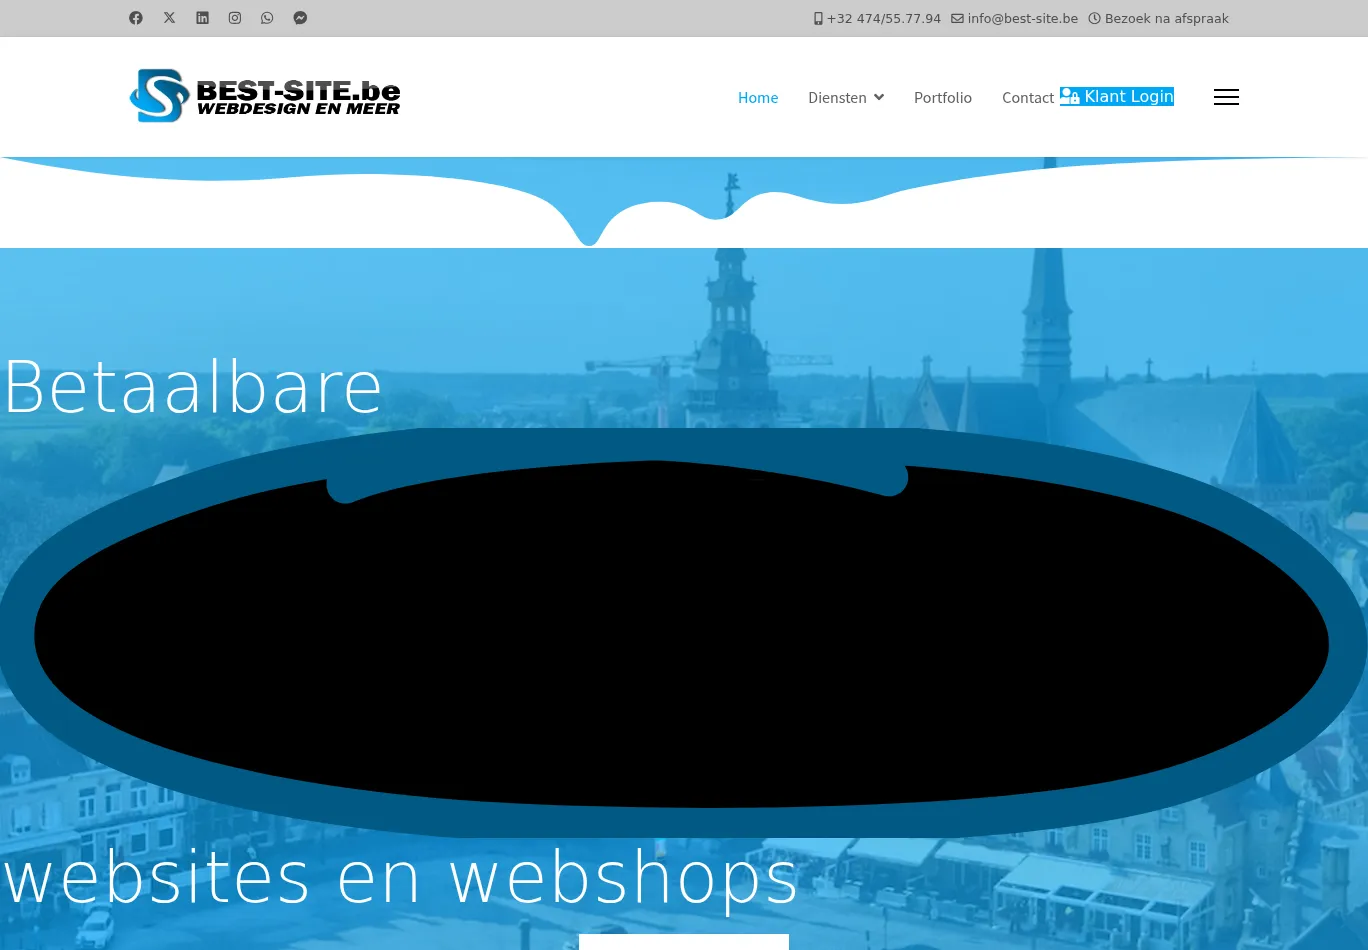Open the Facebook social icon
Viewport: 1368px width, 950px height.
(136, 18)
